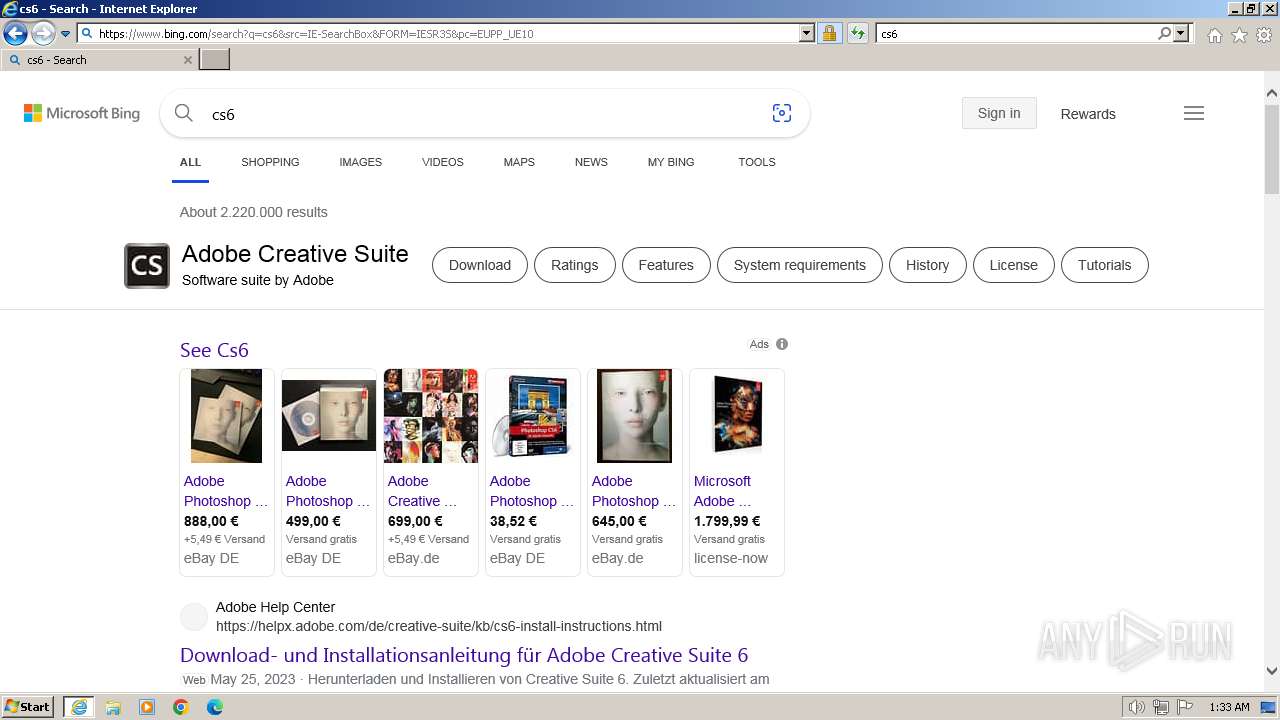Open the 1.799,99 € Microsoft Adobe thumbnail
The height and width of the screenshot is (720, 1280).
(x=737, y=416)
